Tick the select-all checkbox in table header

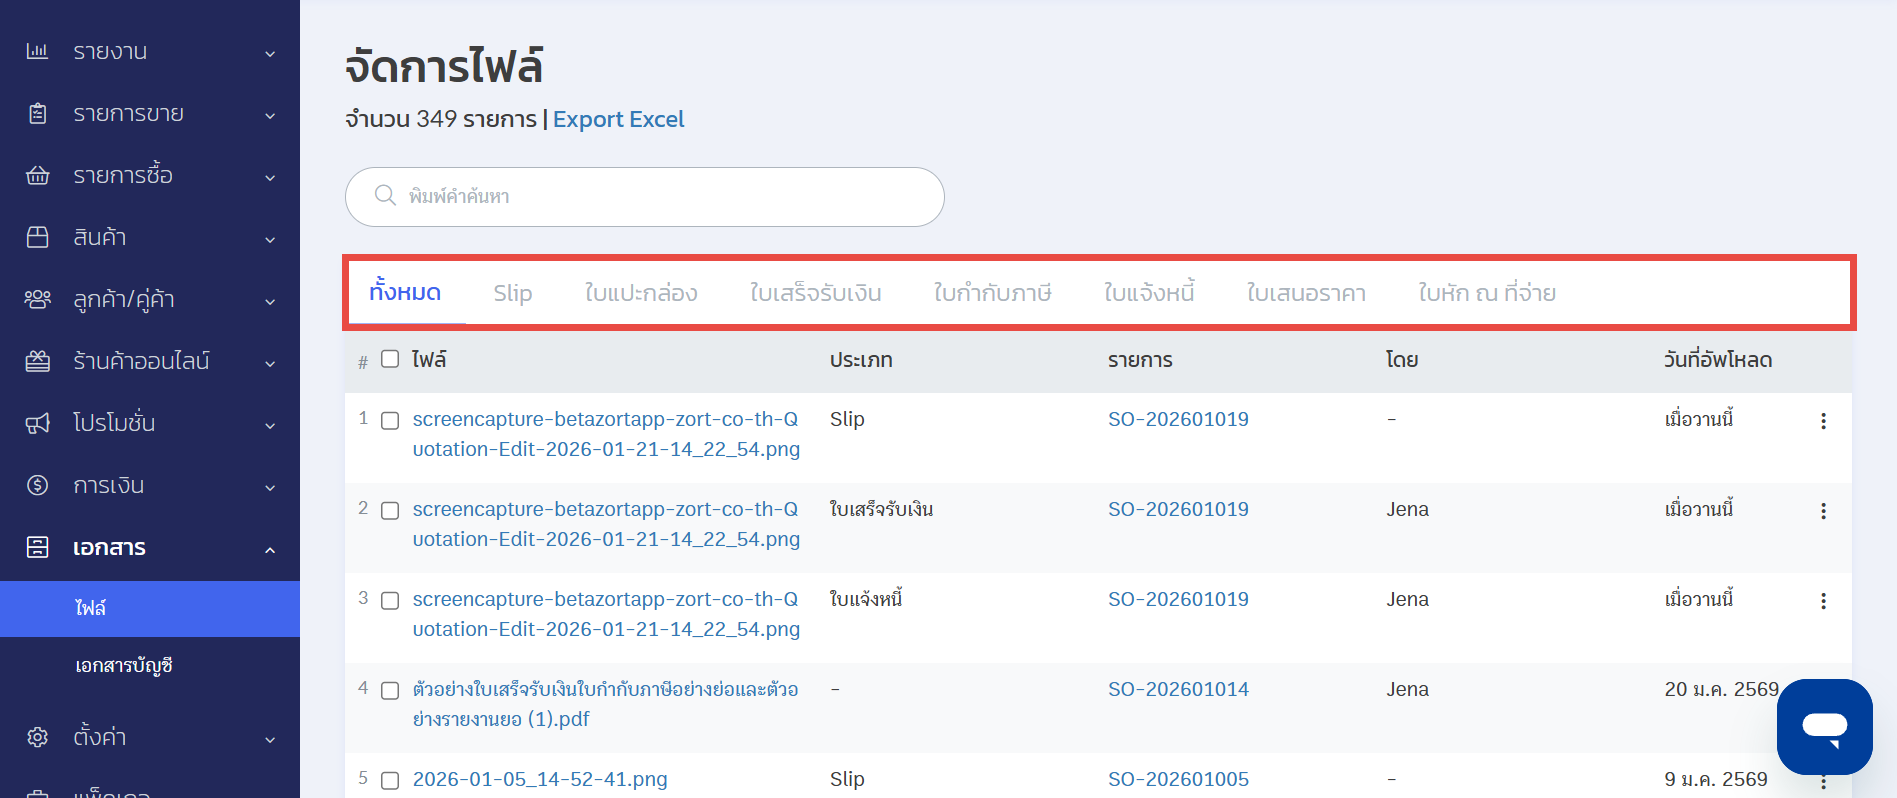coord(390,359)
